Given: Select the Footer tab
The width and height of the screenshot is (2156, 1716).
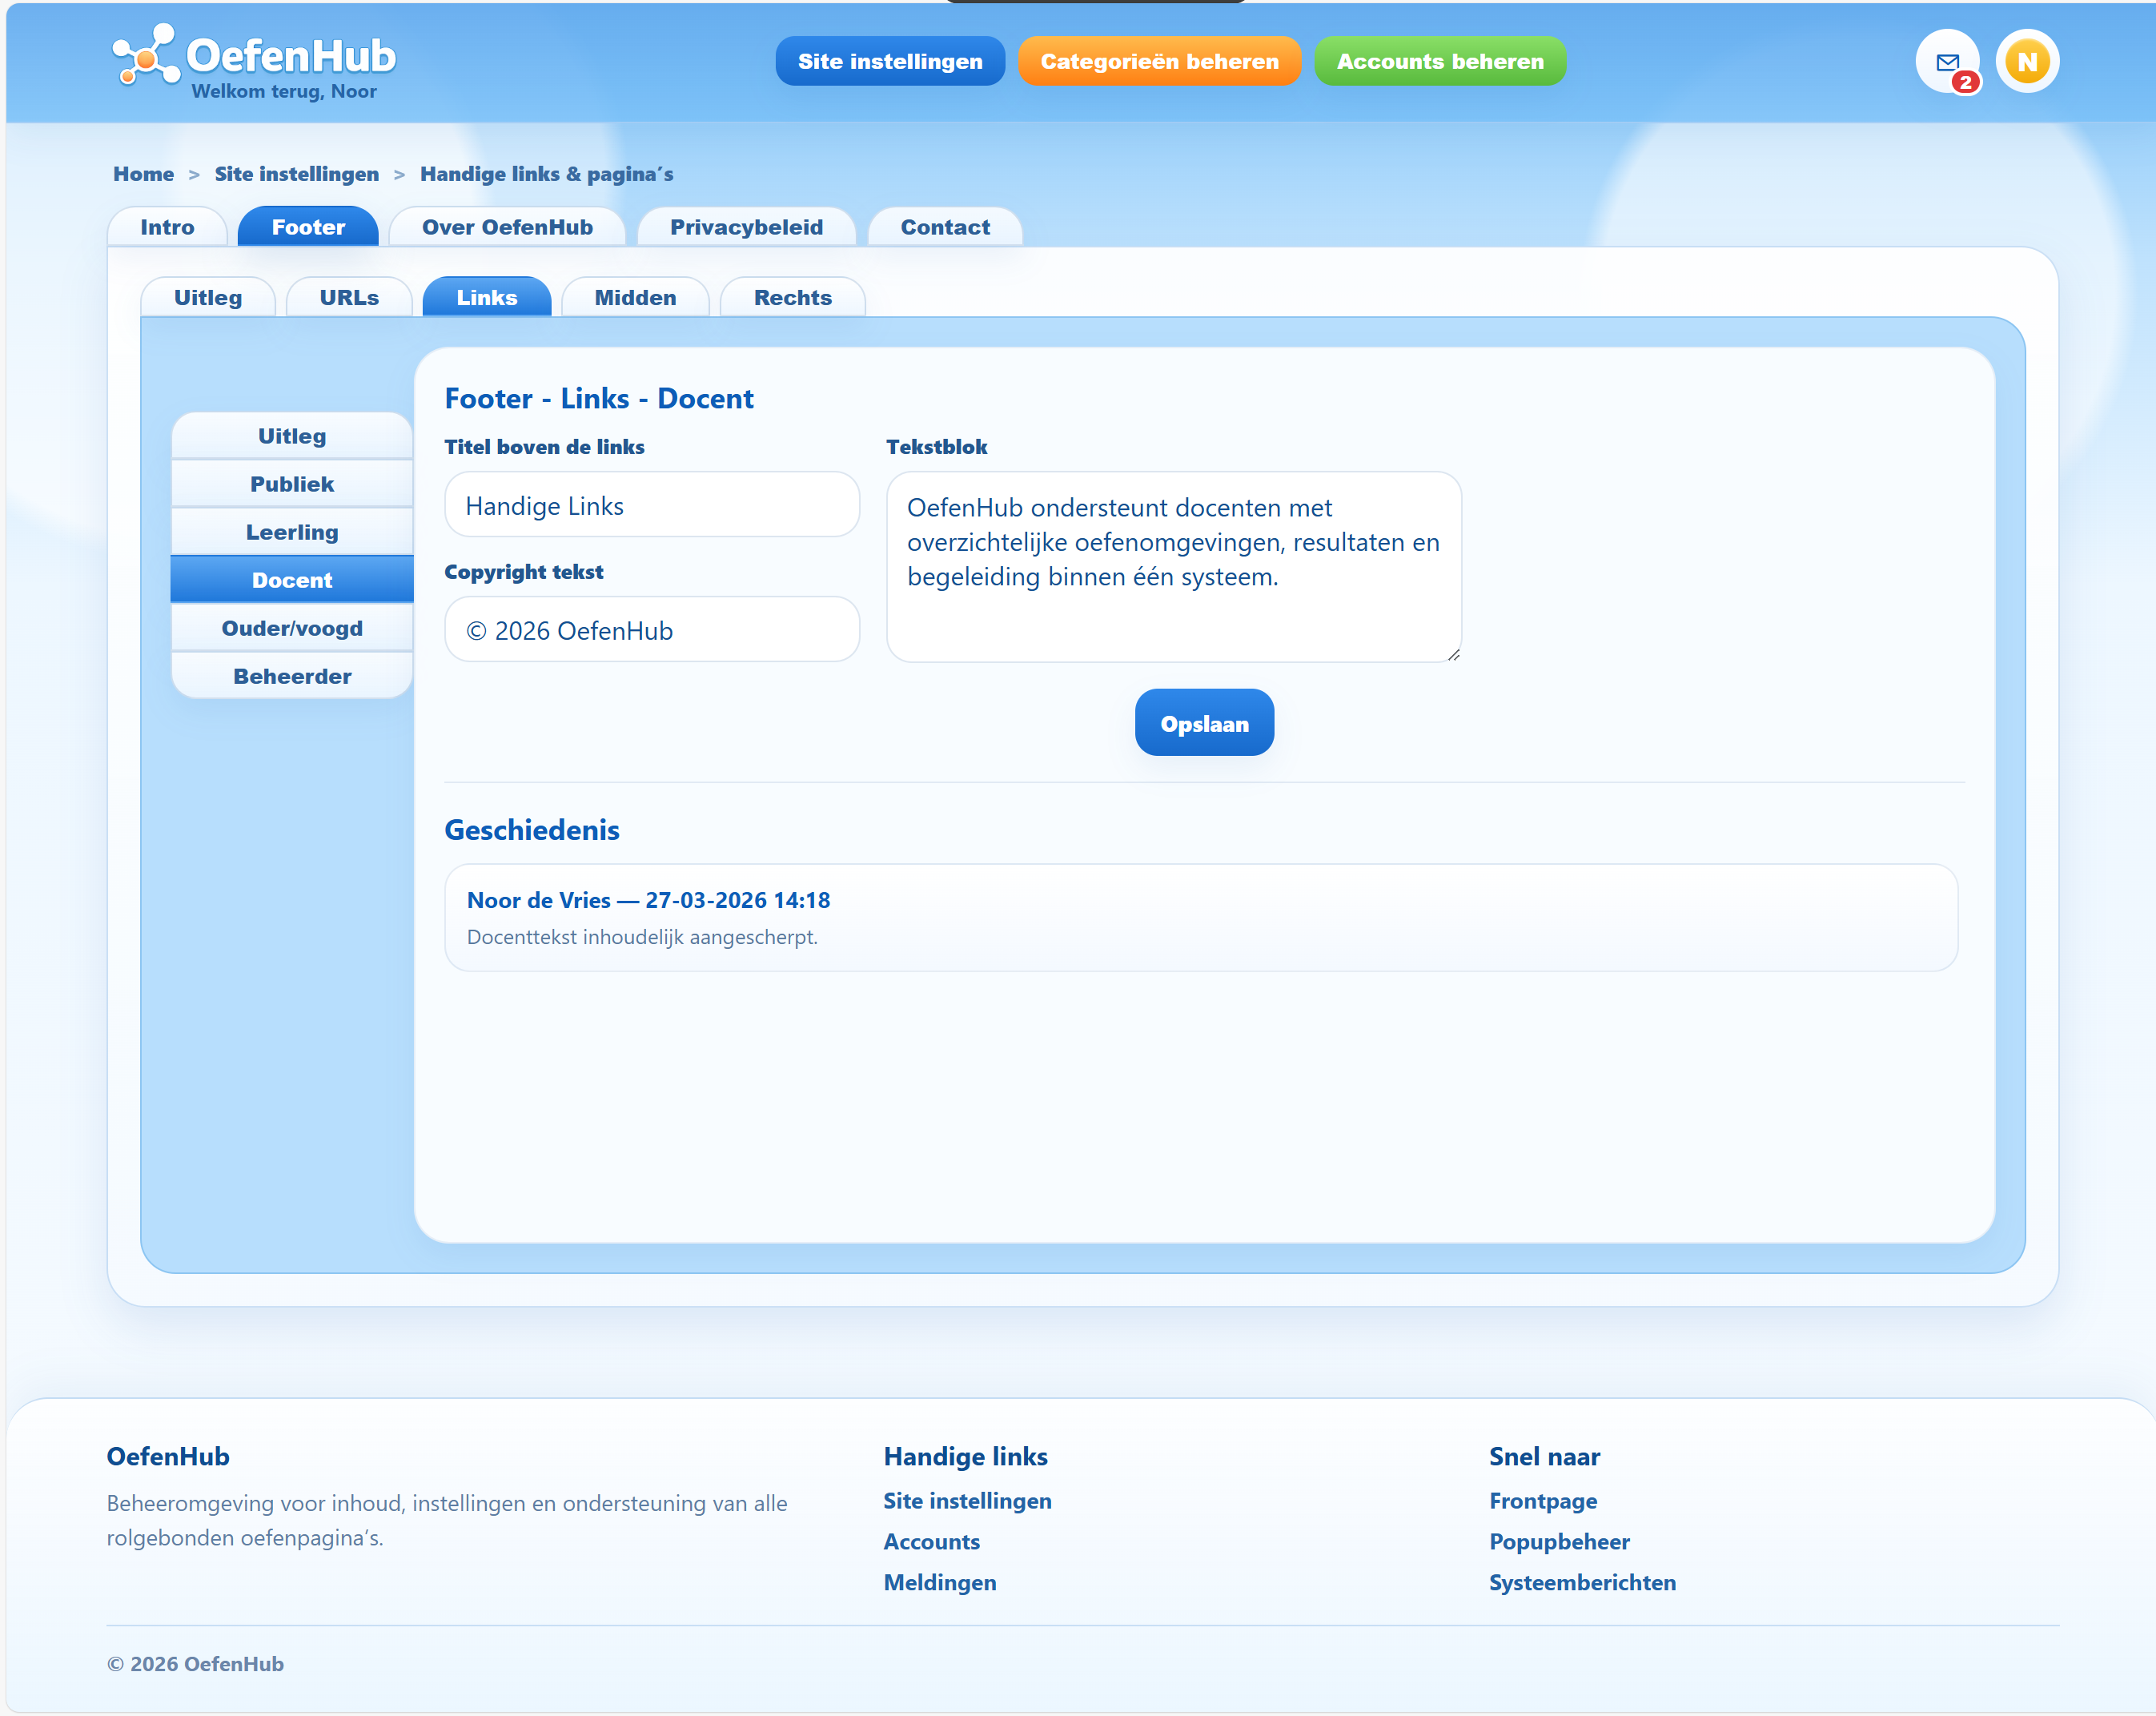Looking at the screenshot, I should point(308,227).
